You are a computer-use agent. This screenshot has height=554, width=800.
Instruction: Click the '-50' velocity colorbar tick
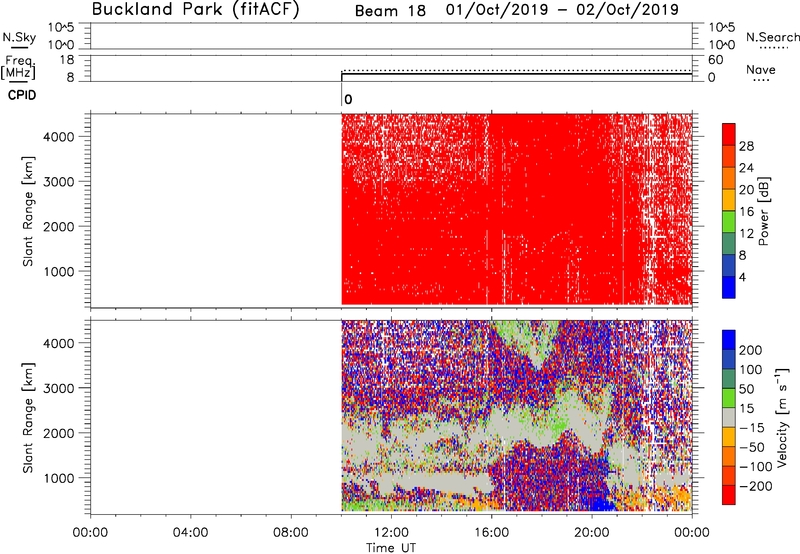[x=752, y=447]
